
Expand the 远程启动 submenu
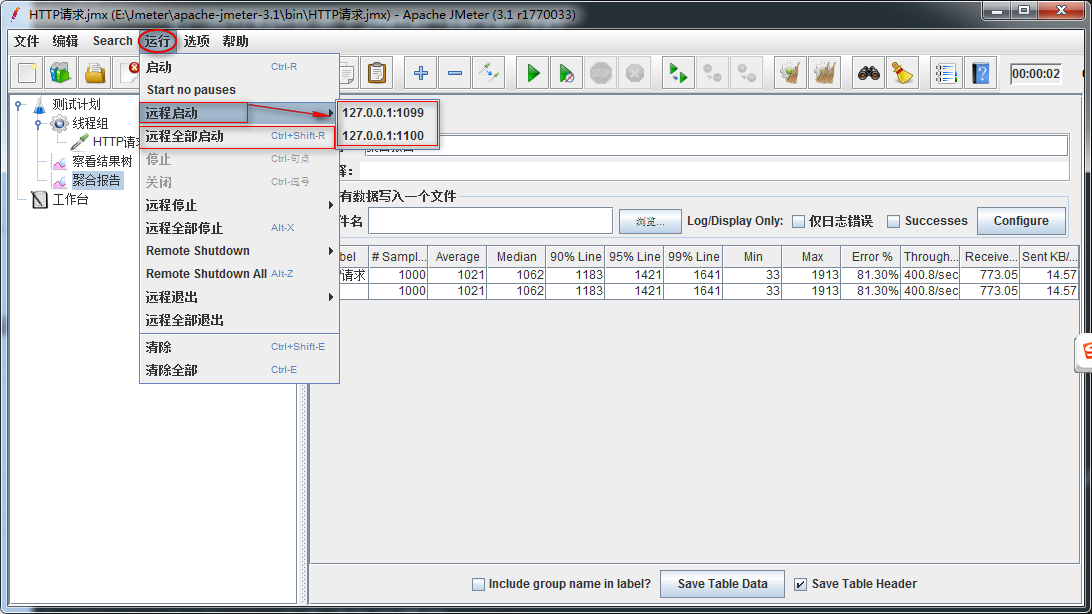coord(239,113)
